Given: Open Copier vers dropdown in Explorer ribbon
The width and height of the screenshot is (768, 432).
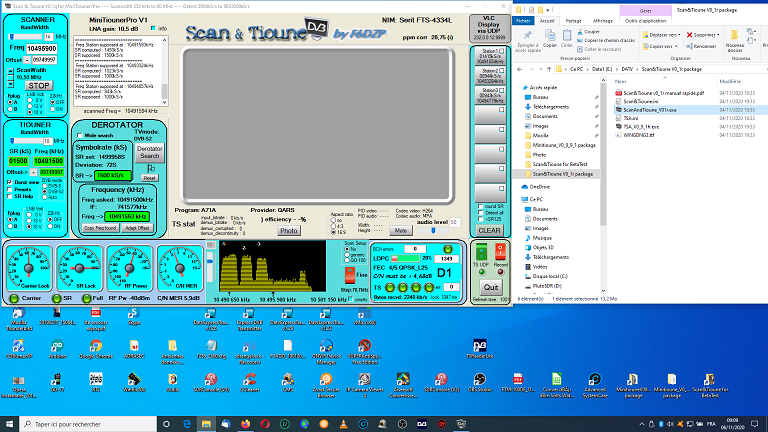Looking at the screenshot, I should point(660,46).
